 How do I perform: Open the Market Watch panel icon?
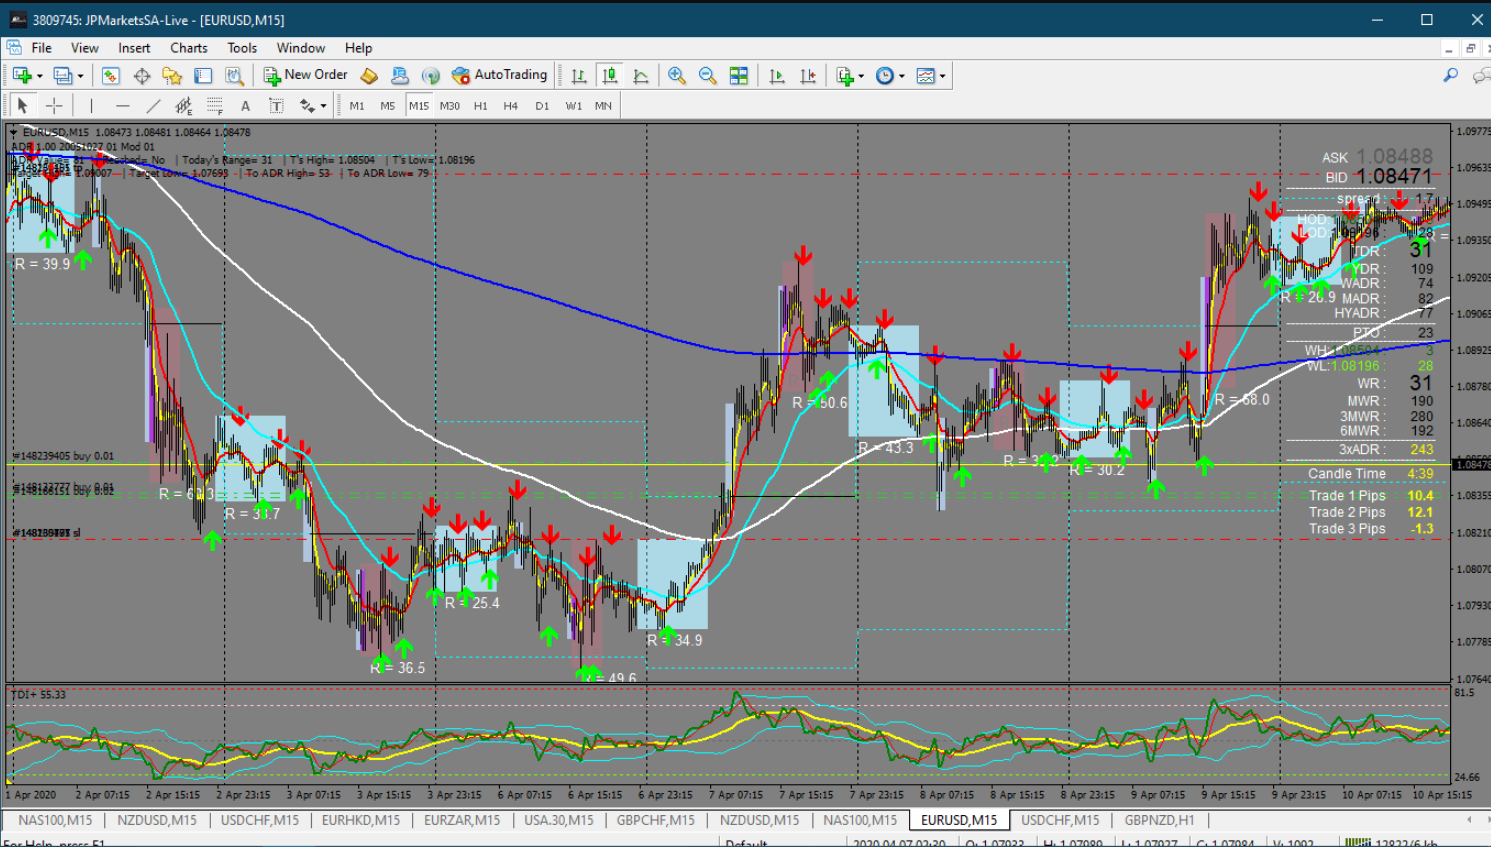pyautogui.click(x=111, y=76)
